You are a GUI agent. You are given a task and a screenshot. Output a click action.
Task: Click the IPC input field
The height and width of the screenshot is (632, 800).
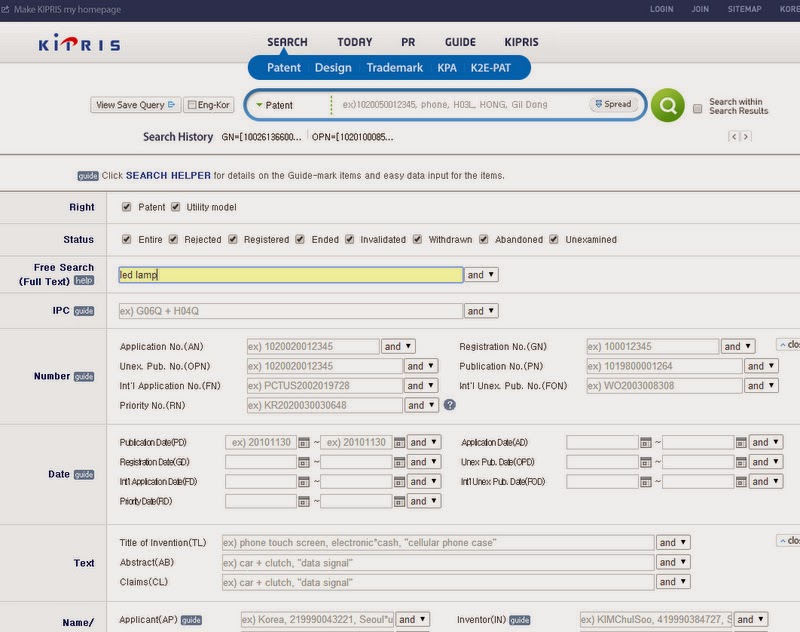pos(291,311)
